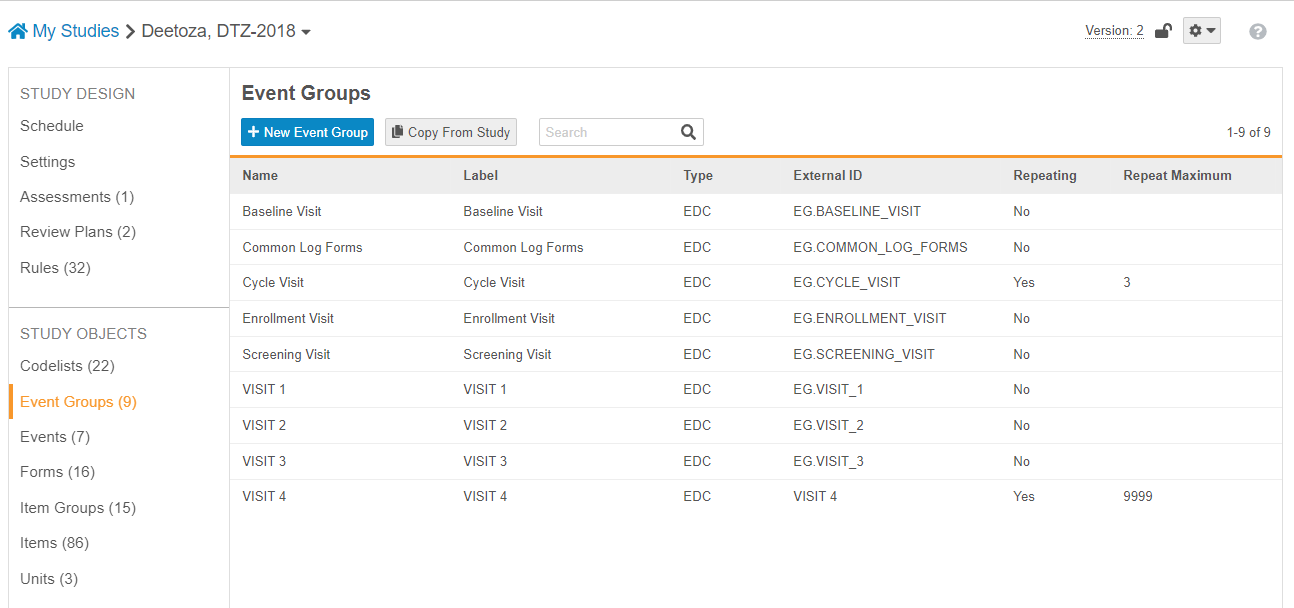Open Forms (16) from the sidebar
1294x608 pixels.
pos(57,472)
